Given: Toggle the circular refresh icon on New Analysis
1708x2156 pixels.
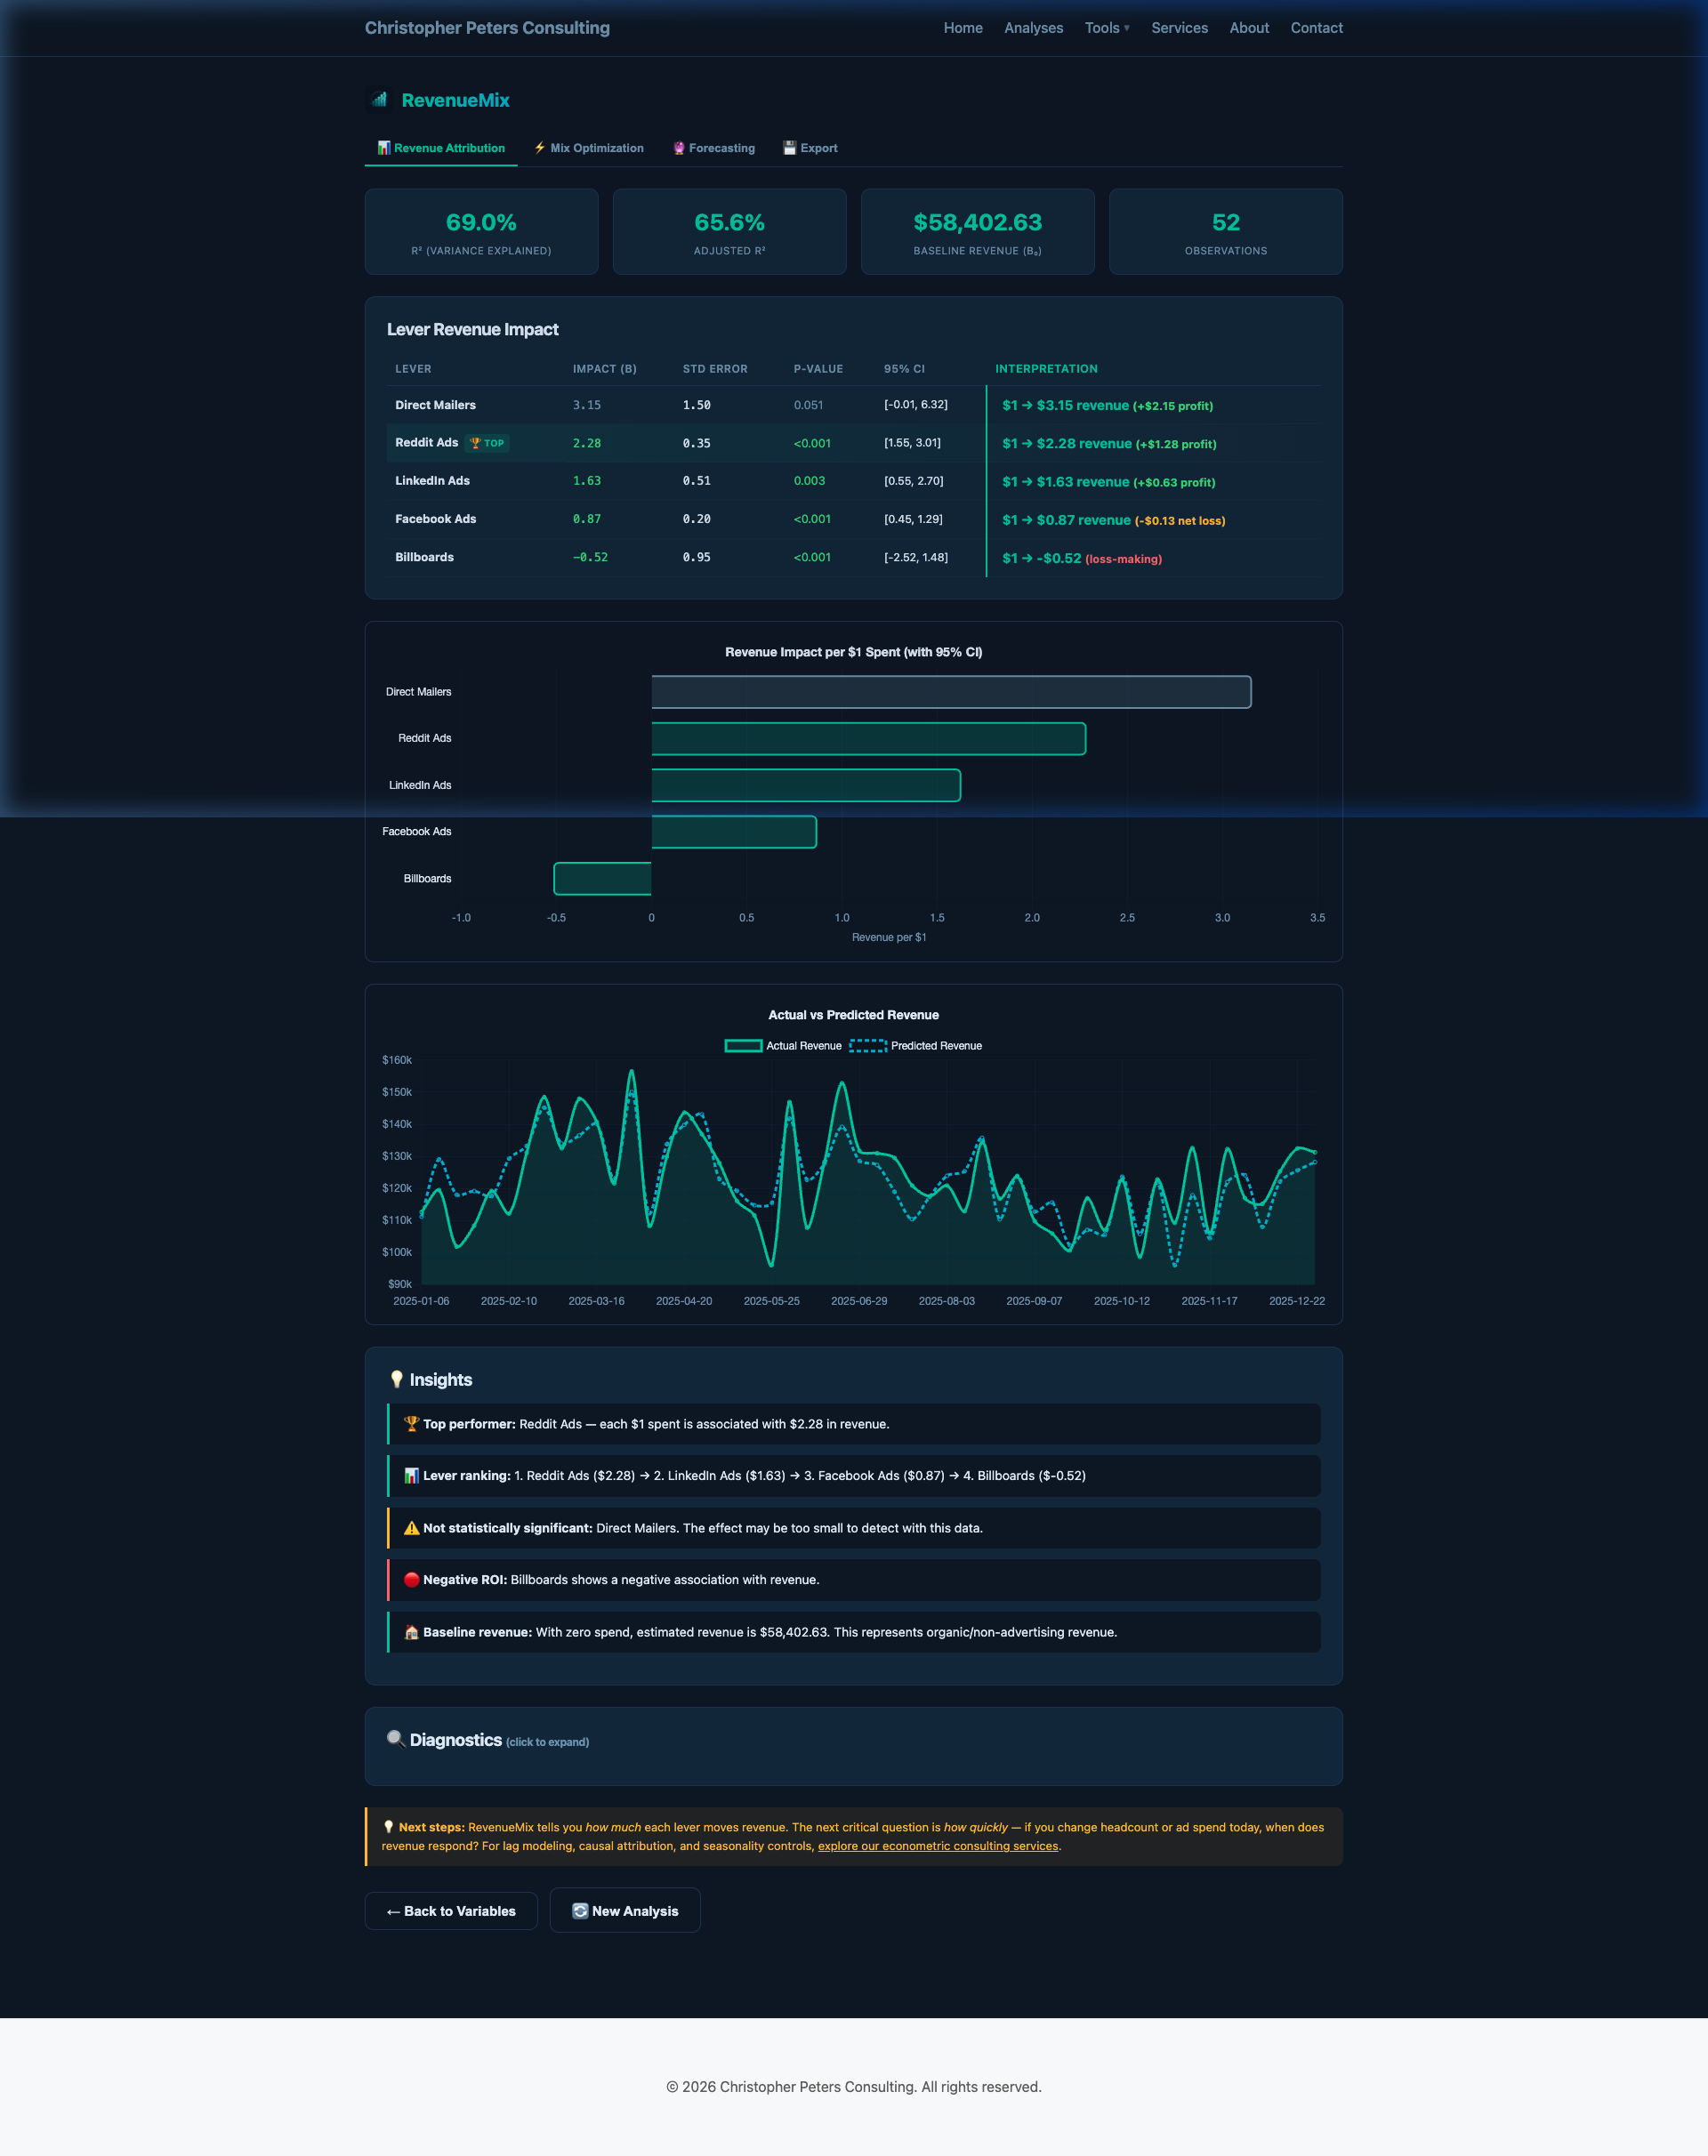Looking at the screenshot, I should pyautogui.click(x=580, y=1910).
